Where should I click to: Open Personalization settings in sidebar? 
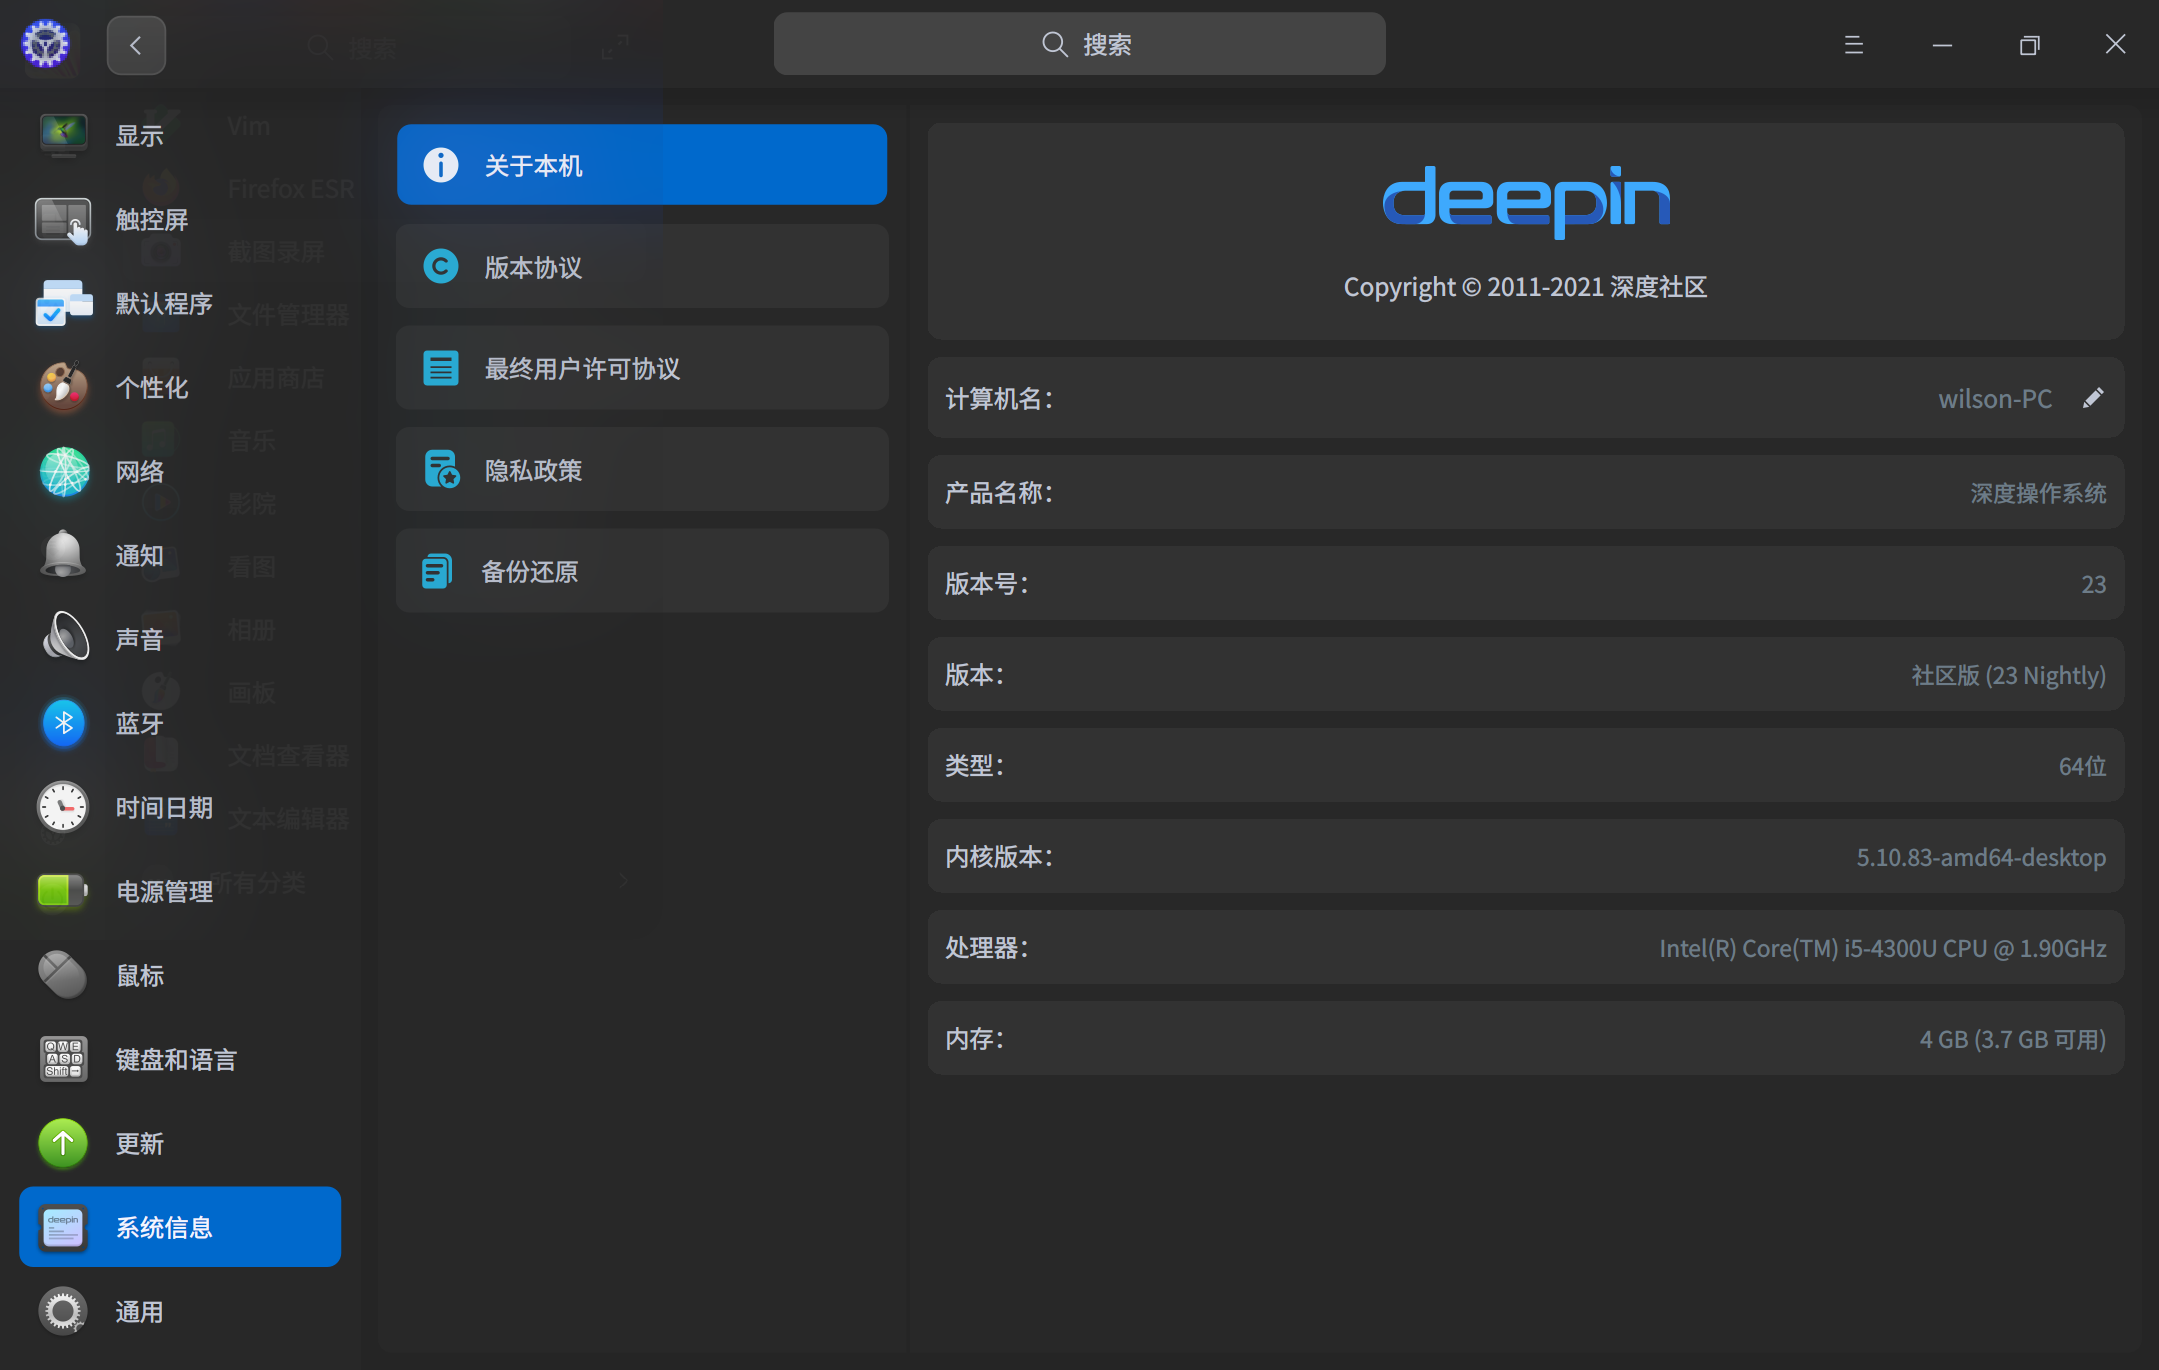coord(153,387)
